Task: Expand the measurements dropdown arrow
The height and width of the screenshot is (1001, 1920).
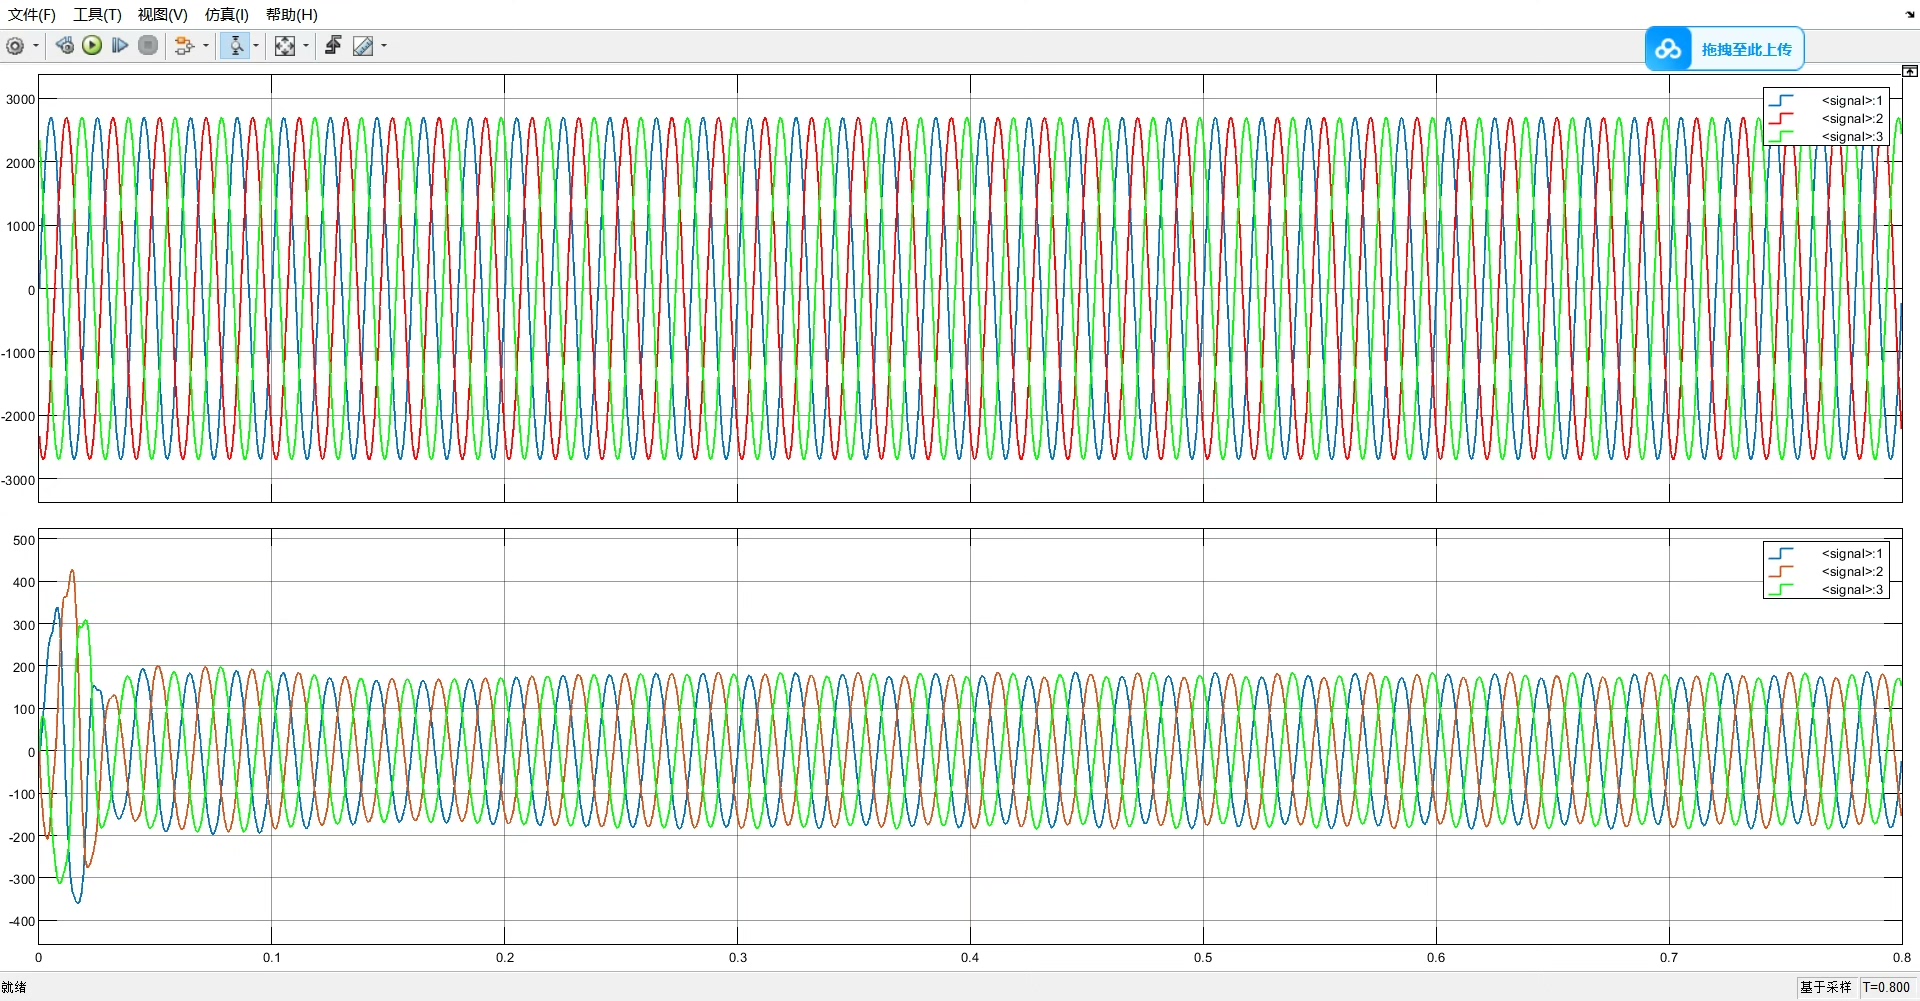Action: coord(384,46)
